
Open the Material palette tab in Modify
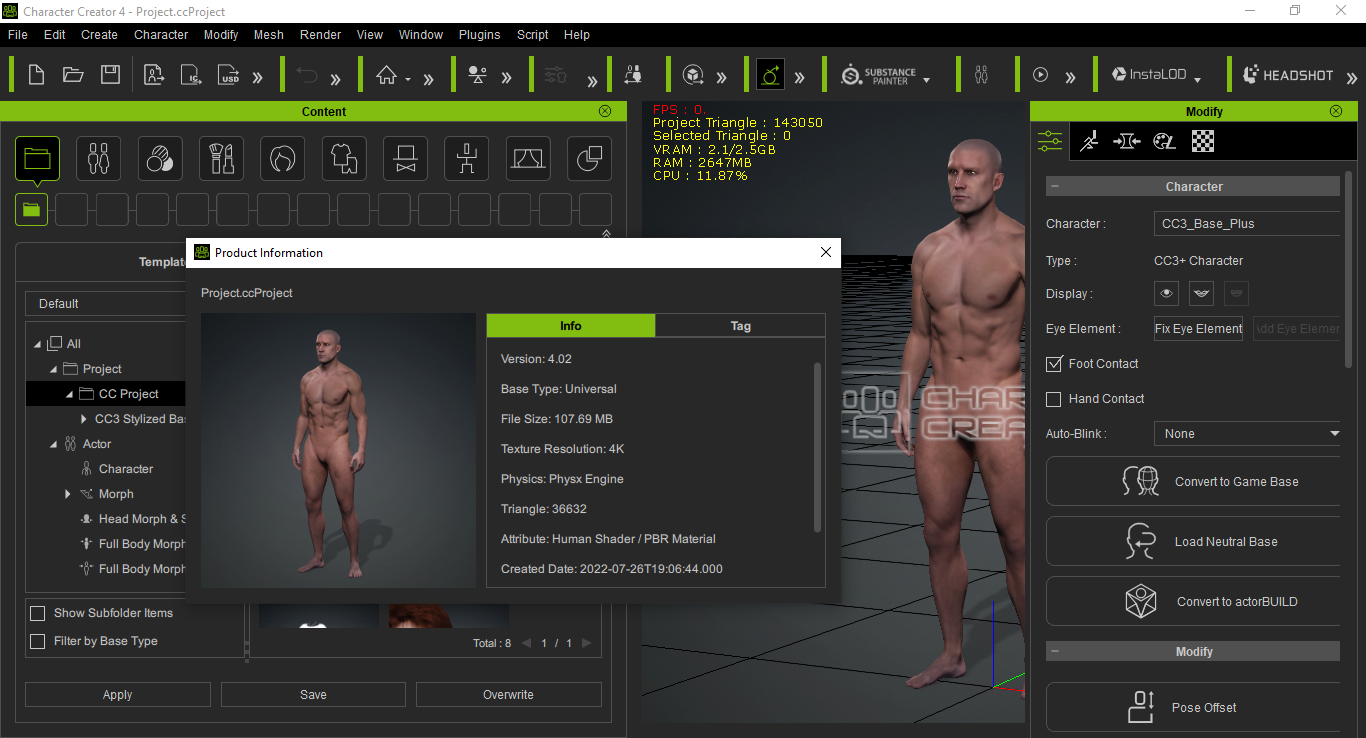point(1164,141)
